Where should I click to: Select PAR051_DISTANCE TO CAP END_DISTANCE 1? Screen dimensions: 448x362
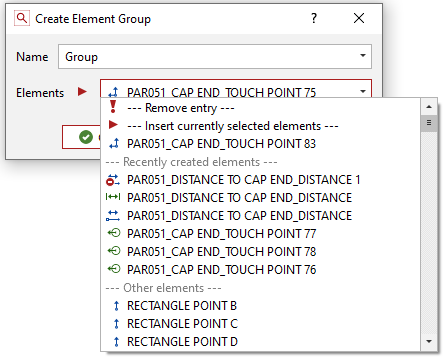[260, 180]
